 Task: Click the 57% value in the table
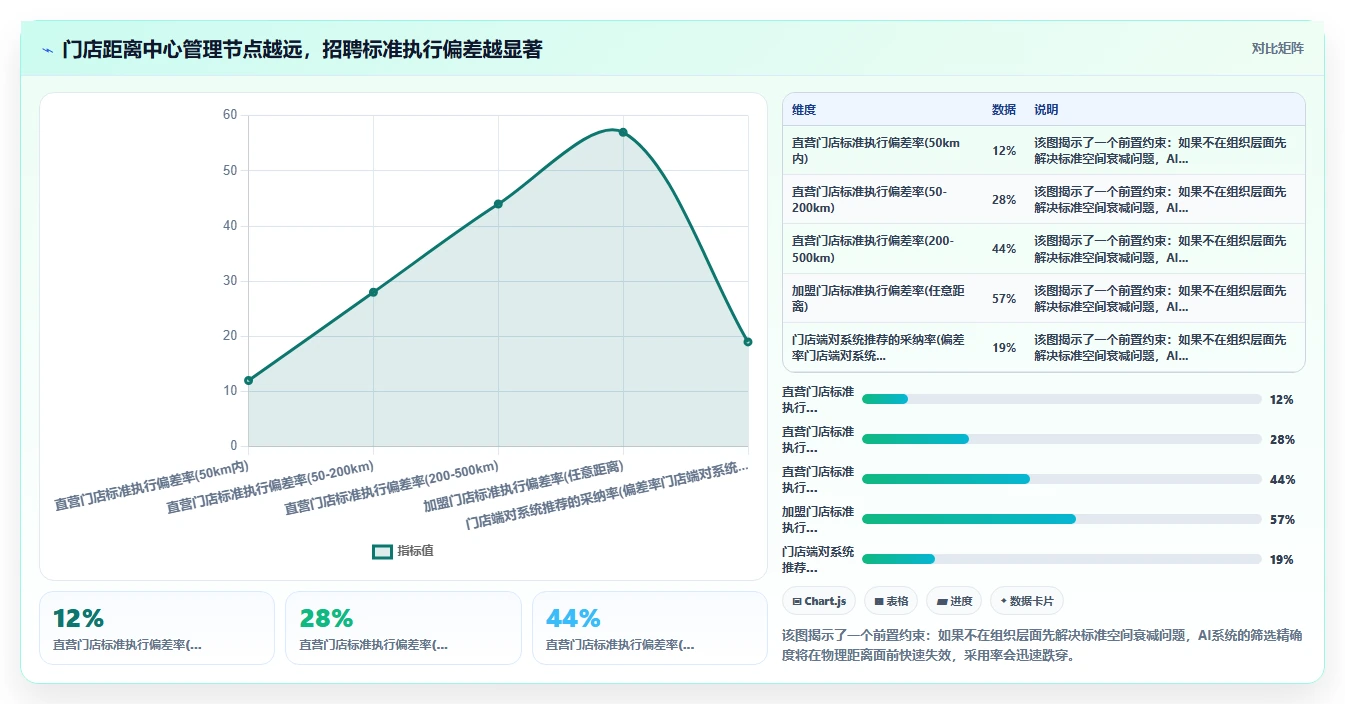click(x=1004, y=299)
